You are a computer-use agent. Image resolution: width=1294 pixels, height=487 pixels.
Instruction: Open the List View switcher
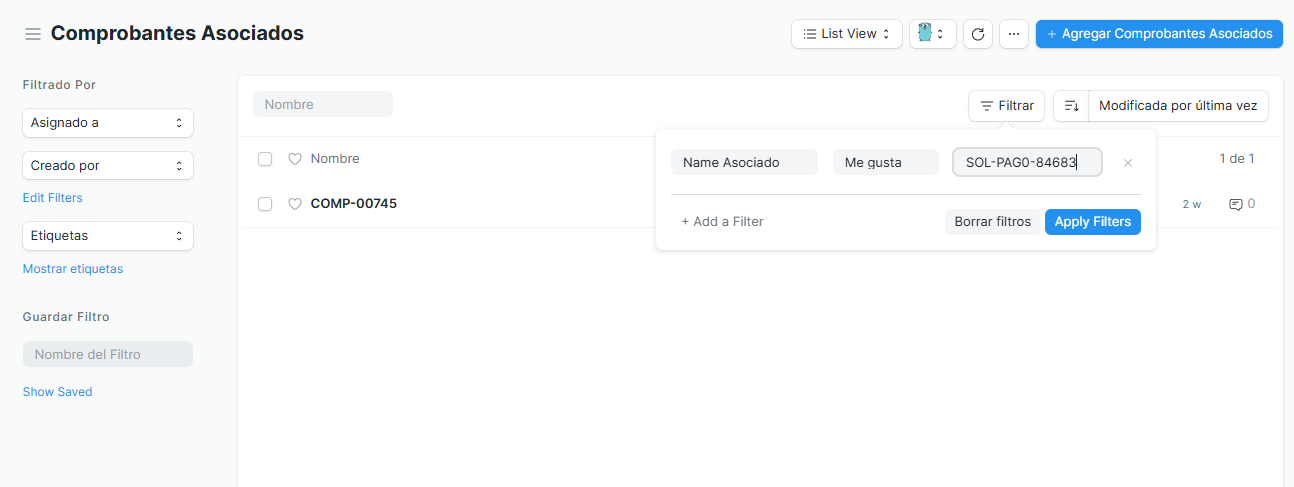click(846, 34)
